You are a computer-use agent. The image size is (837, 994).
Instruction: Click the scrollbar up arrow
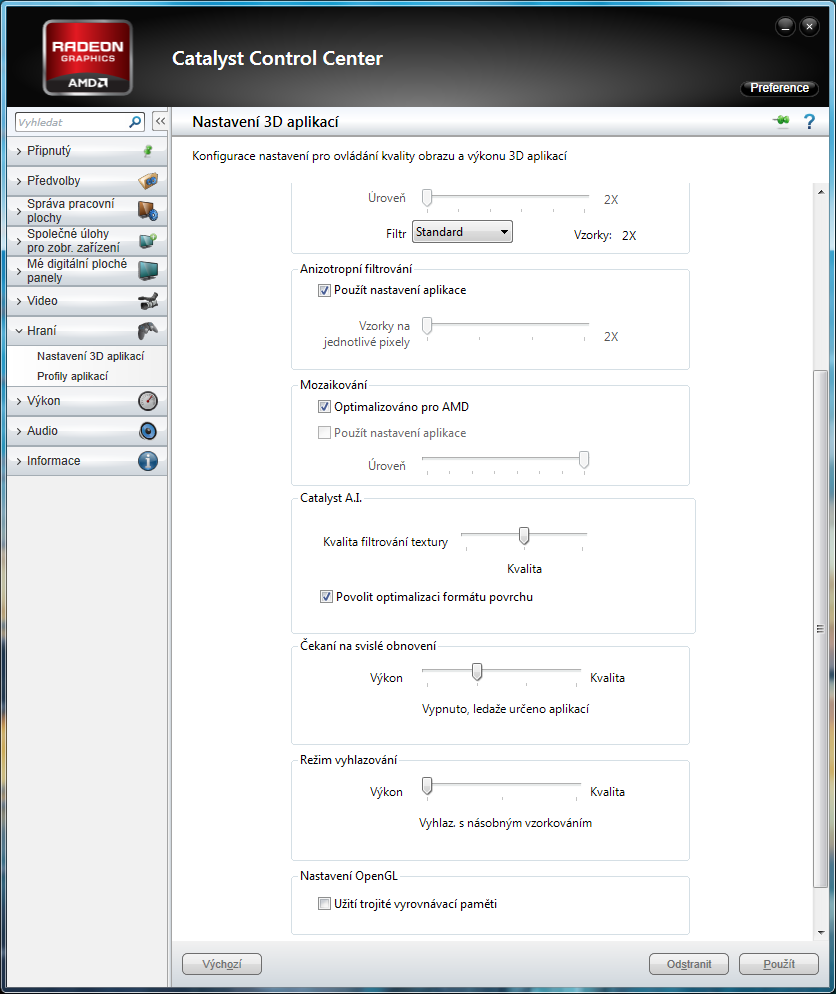tap(821, 191)
